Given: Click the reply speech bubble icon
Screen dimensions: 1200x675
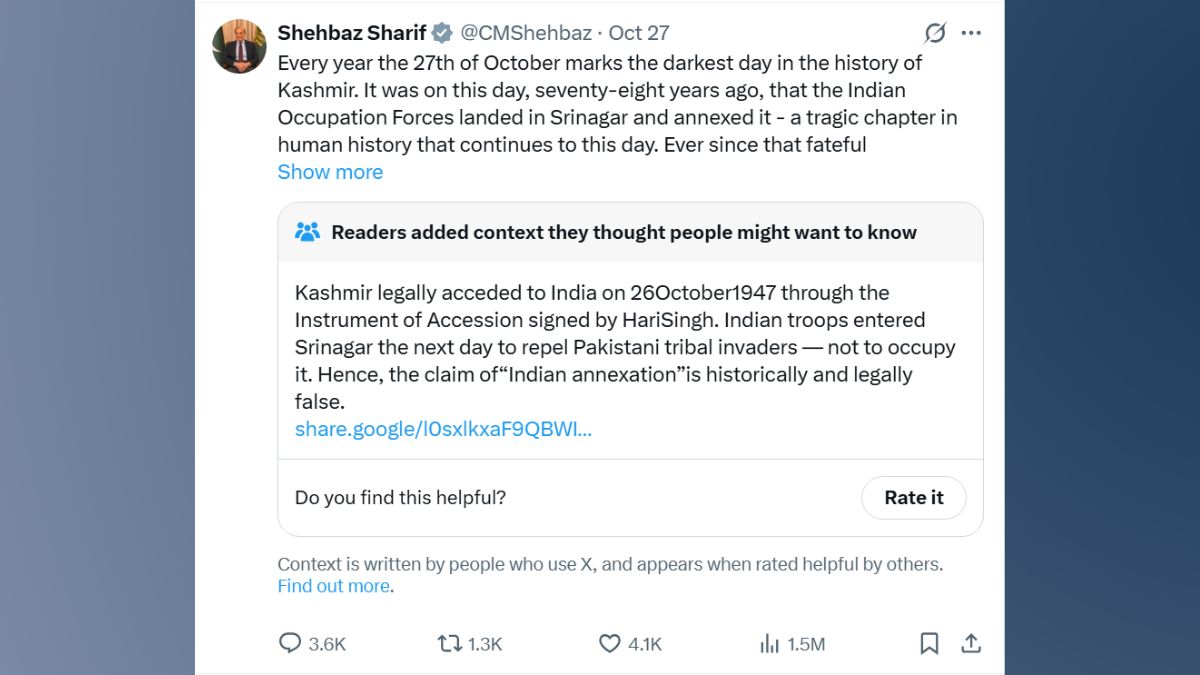Looking at the screenshot, I should tap(290, 644).
